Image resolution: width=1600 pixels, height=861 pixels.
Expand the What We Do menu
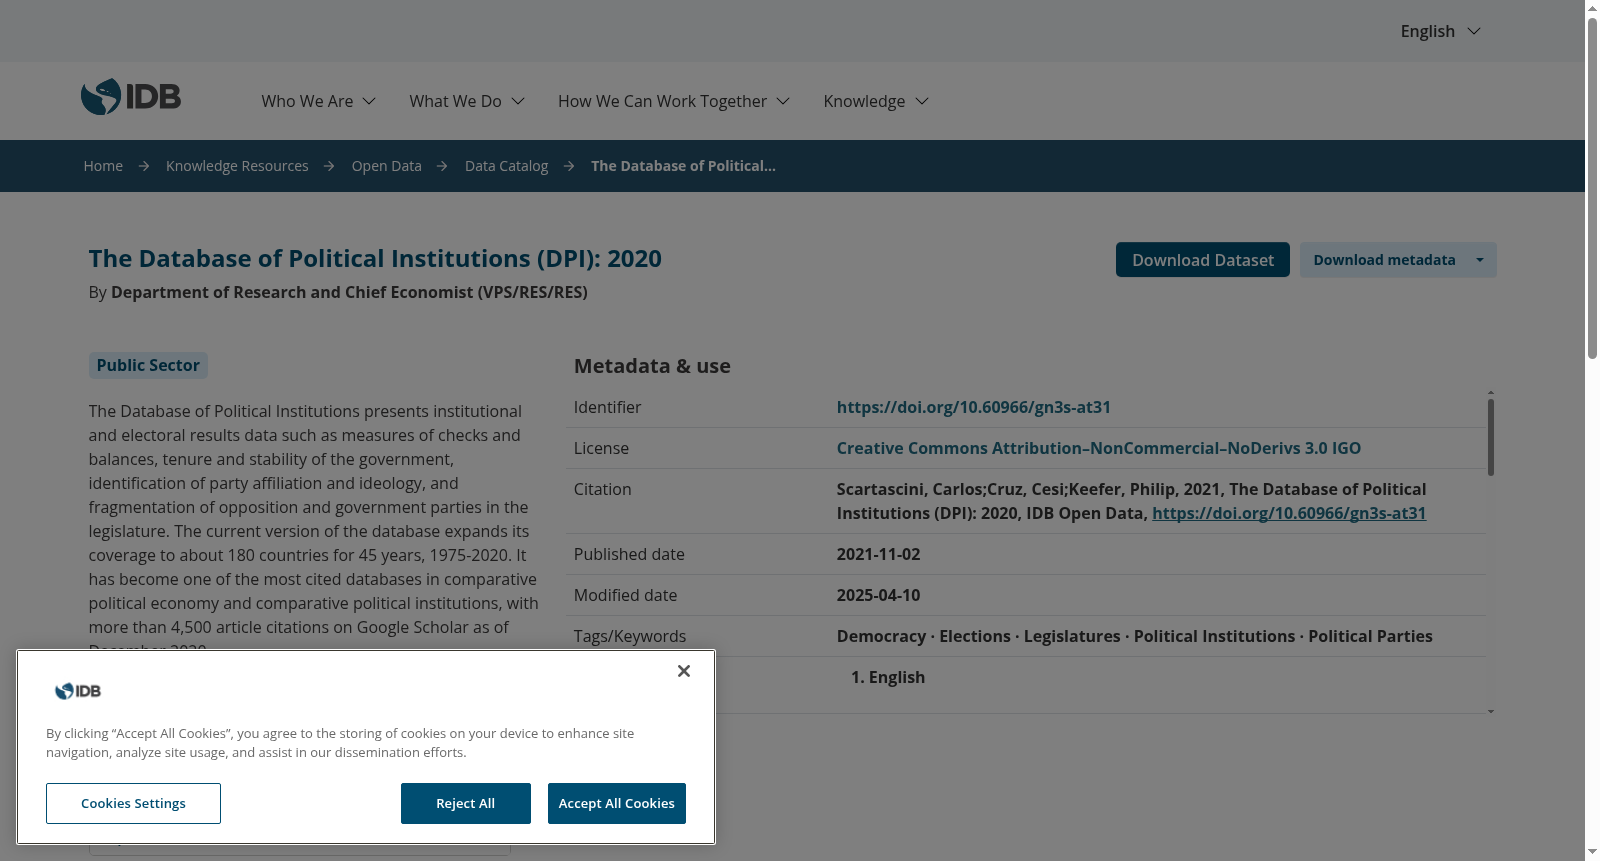tap(467, 101)
